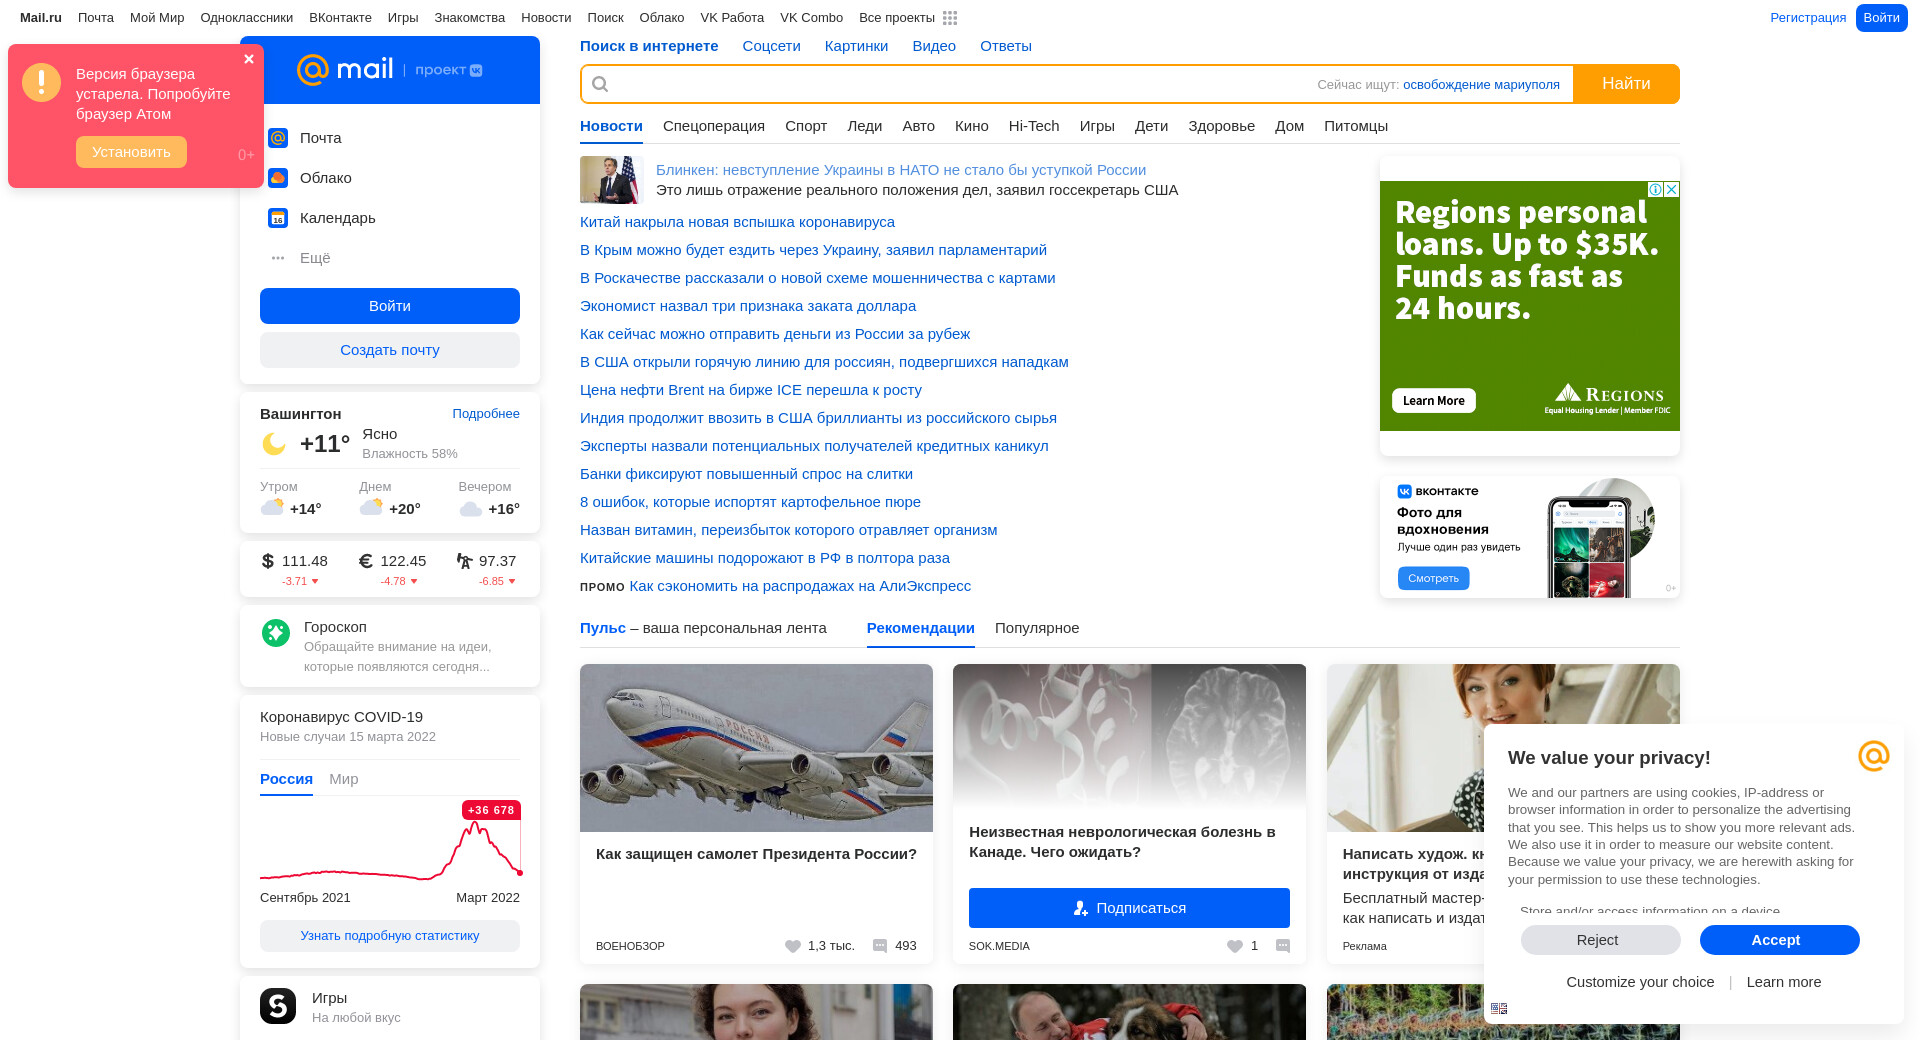The width and height of the screenshot is (1920, 1040).
Task: Open the Спорт news tab
Action: coord(805,126)
